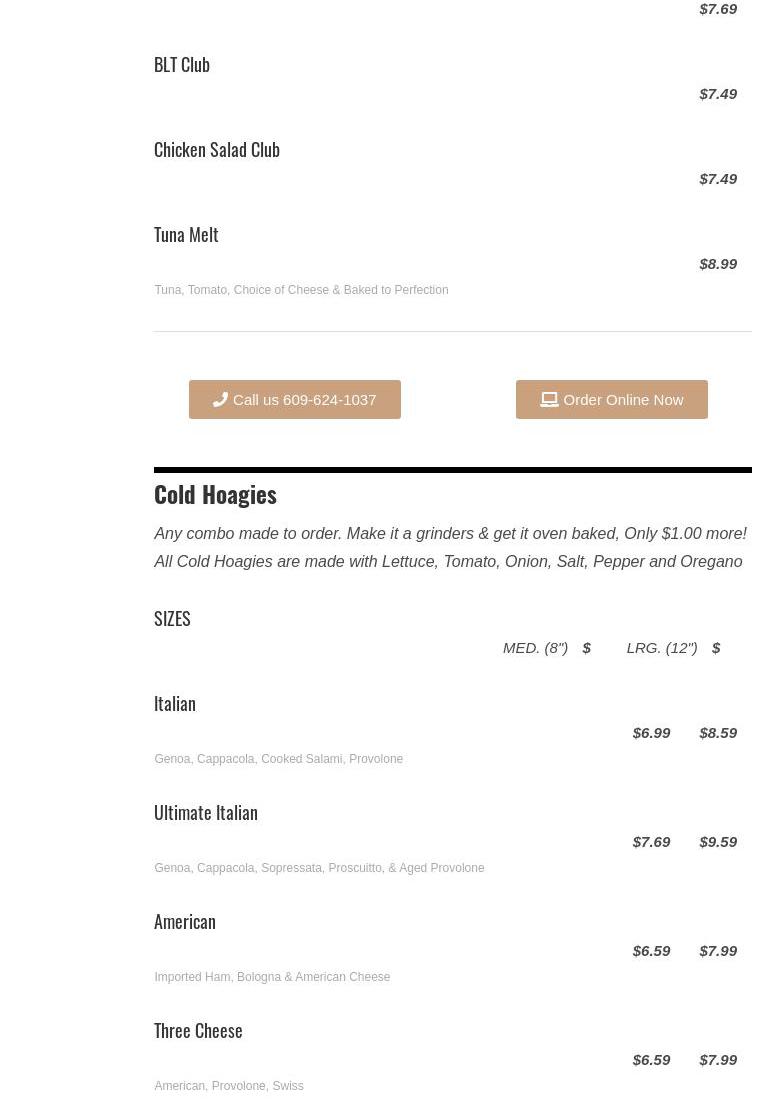This screenshot has width=770, height=1117.
Task: Click Italian medium price $6.99
Action: pyautogui.click(x=651, y=733)
